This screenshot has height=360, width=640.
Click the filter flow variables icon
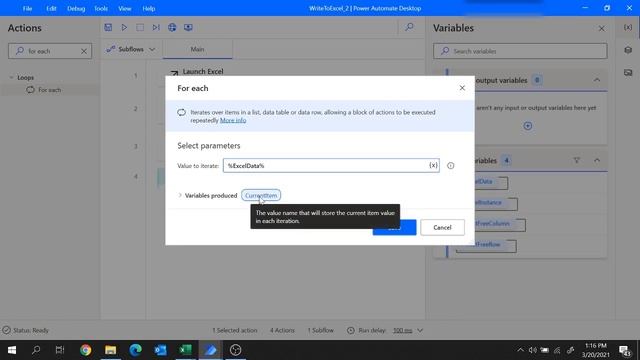pos(576,160)
